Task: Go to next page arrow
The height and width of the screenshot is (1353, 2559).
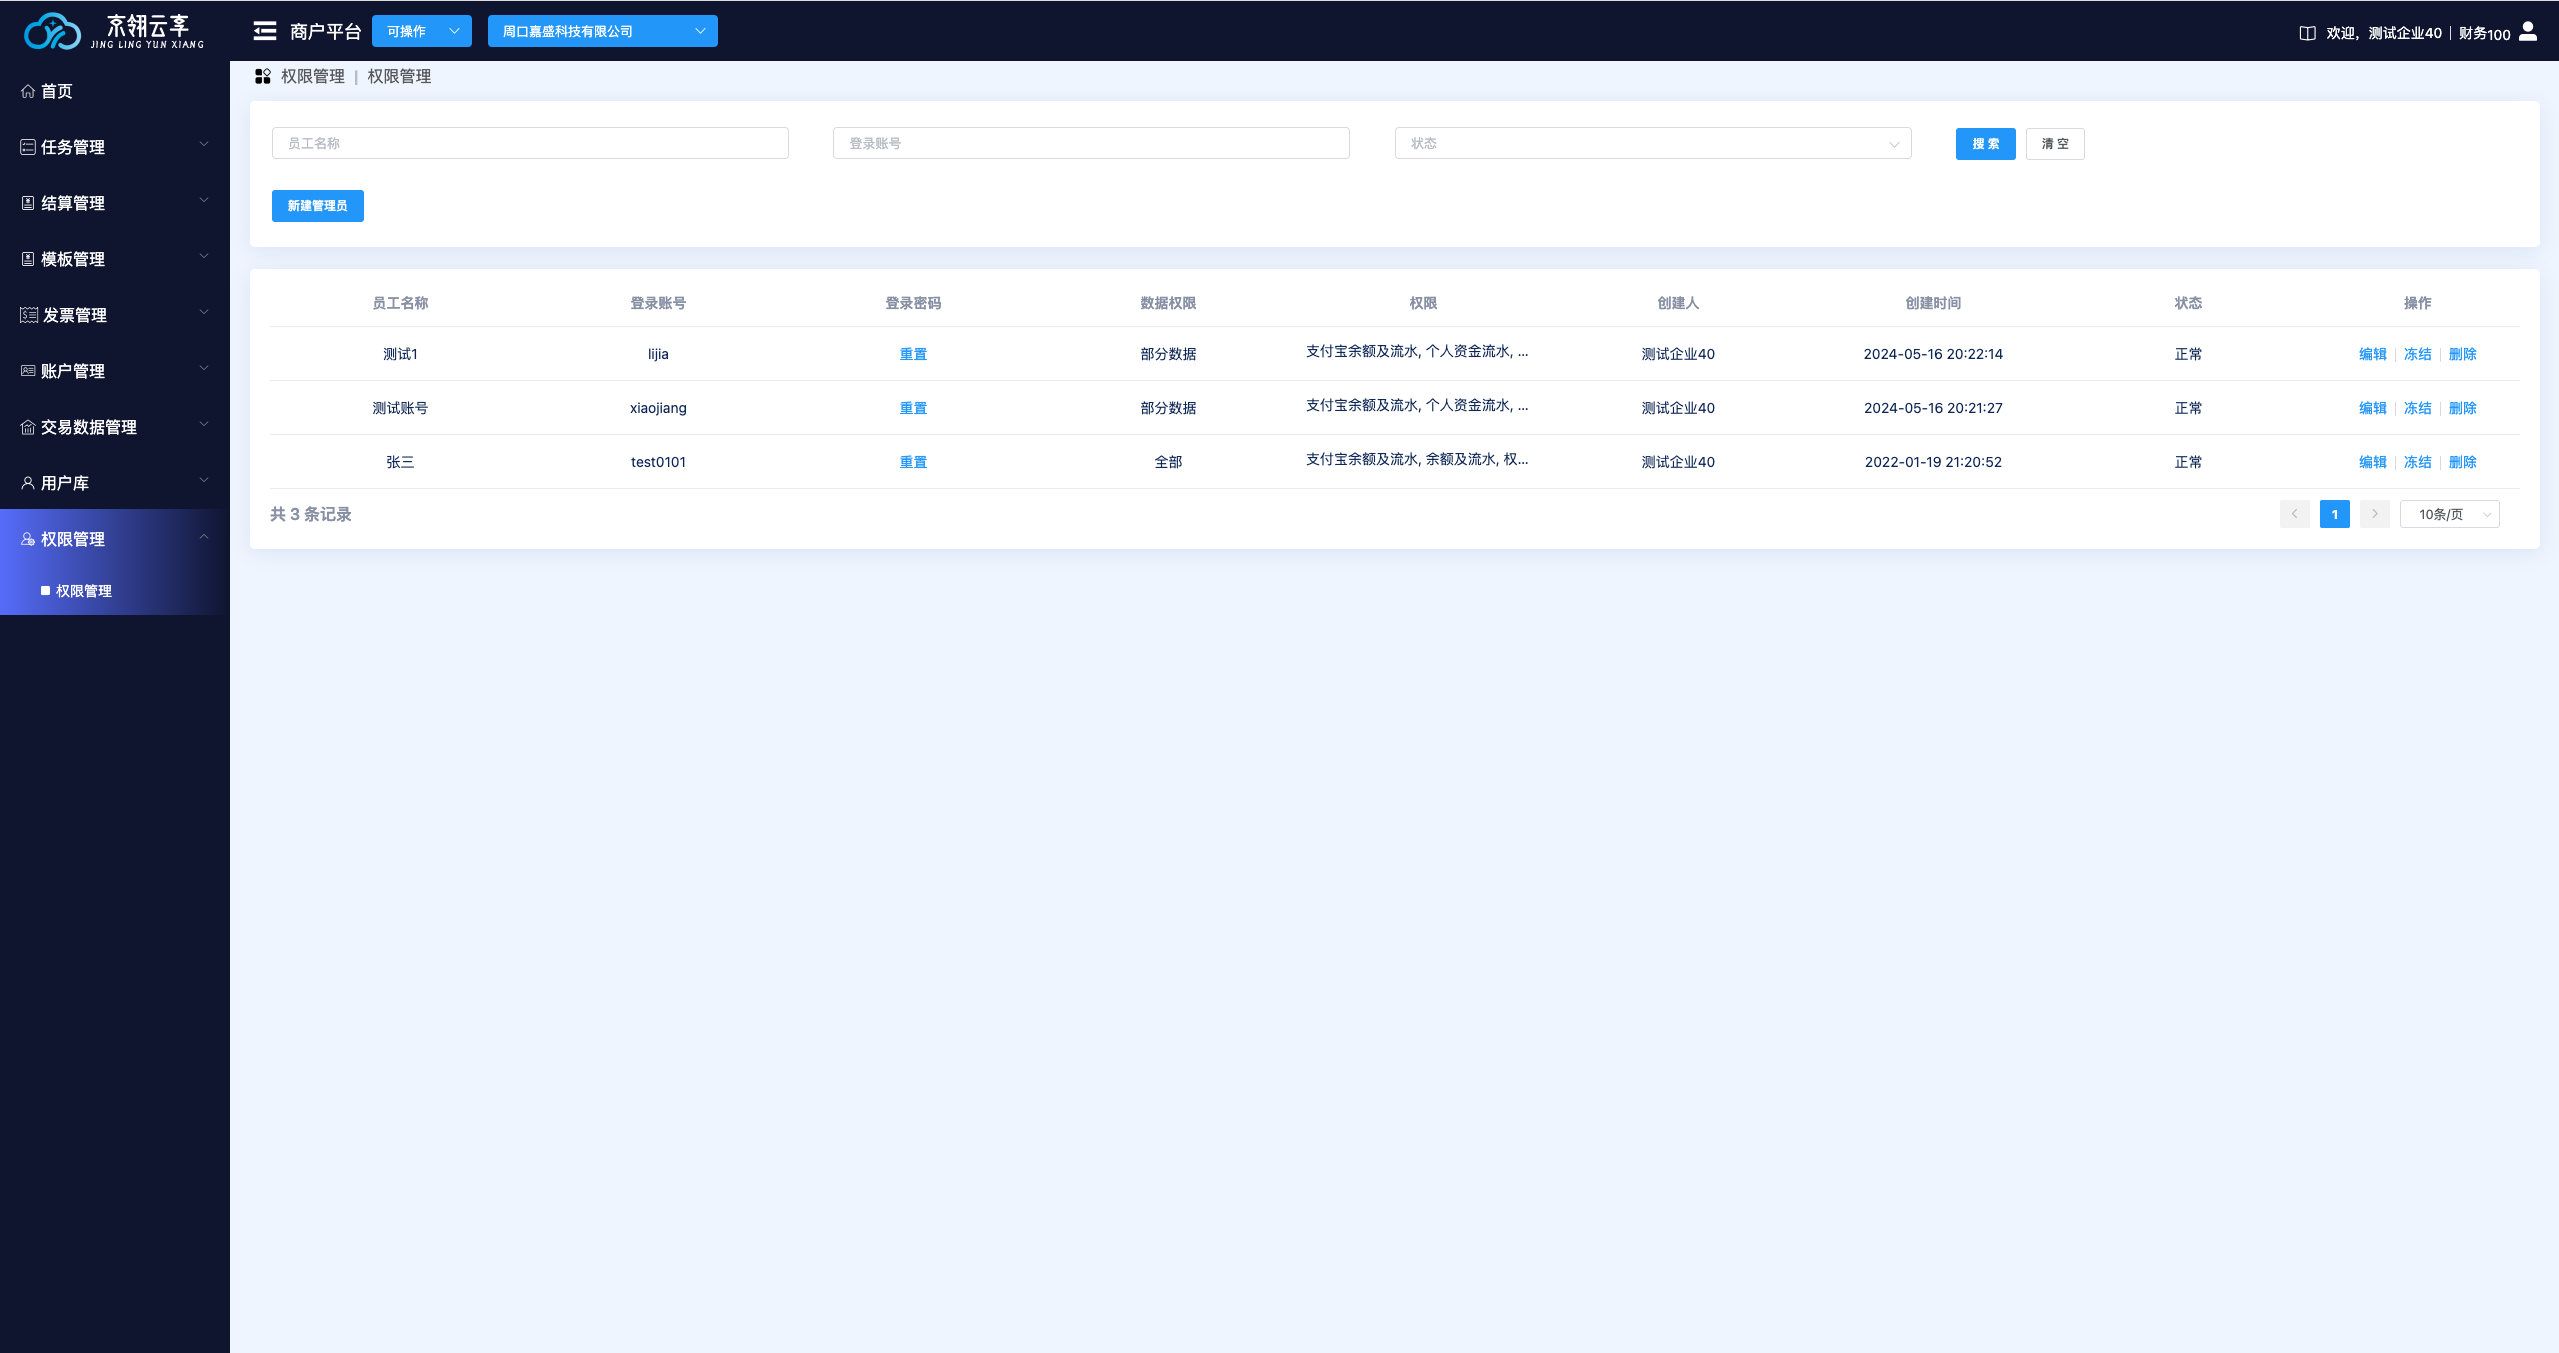Action: (2374, 514)
